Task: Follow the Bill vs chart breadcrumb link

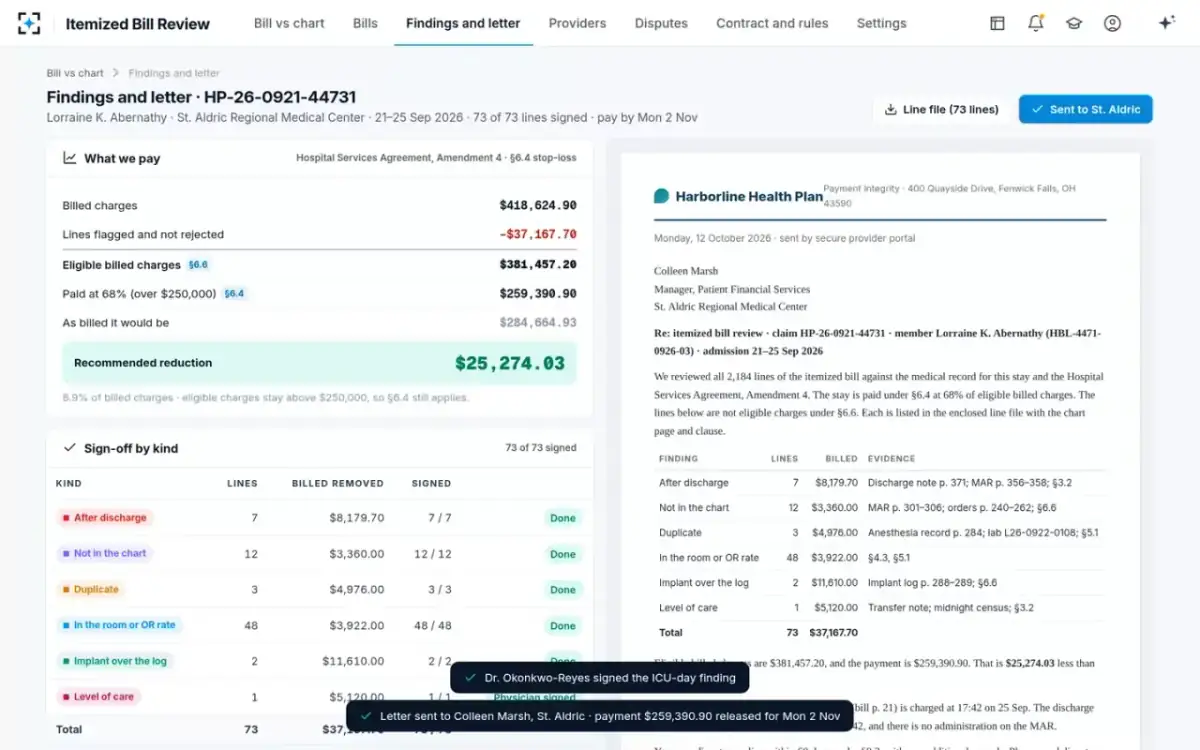Action: [75, 73]
